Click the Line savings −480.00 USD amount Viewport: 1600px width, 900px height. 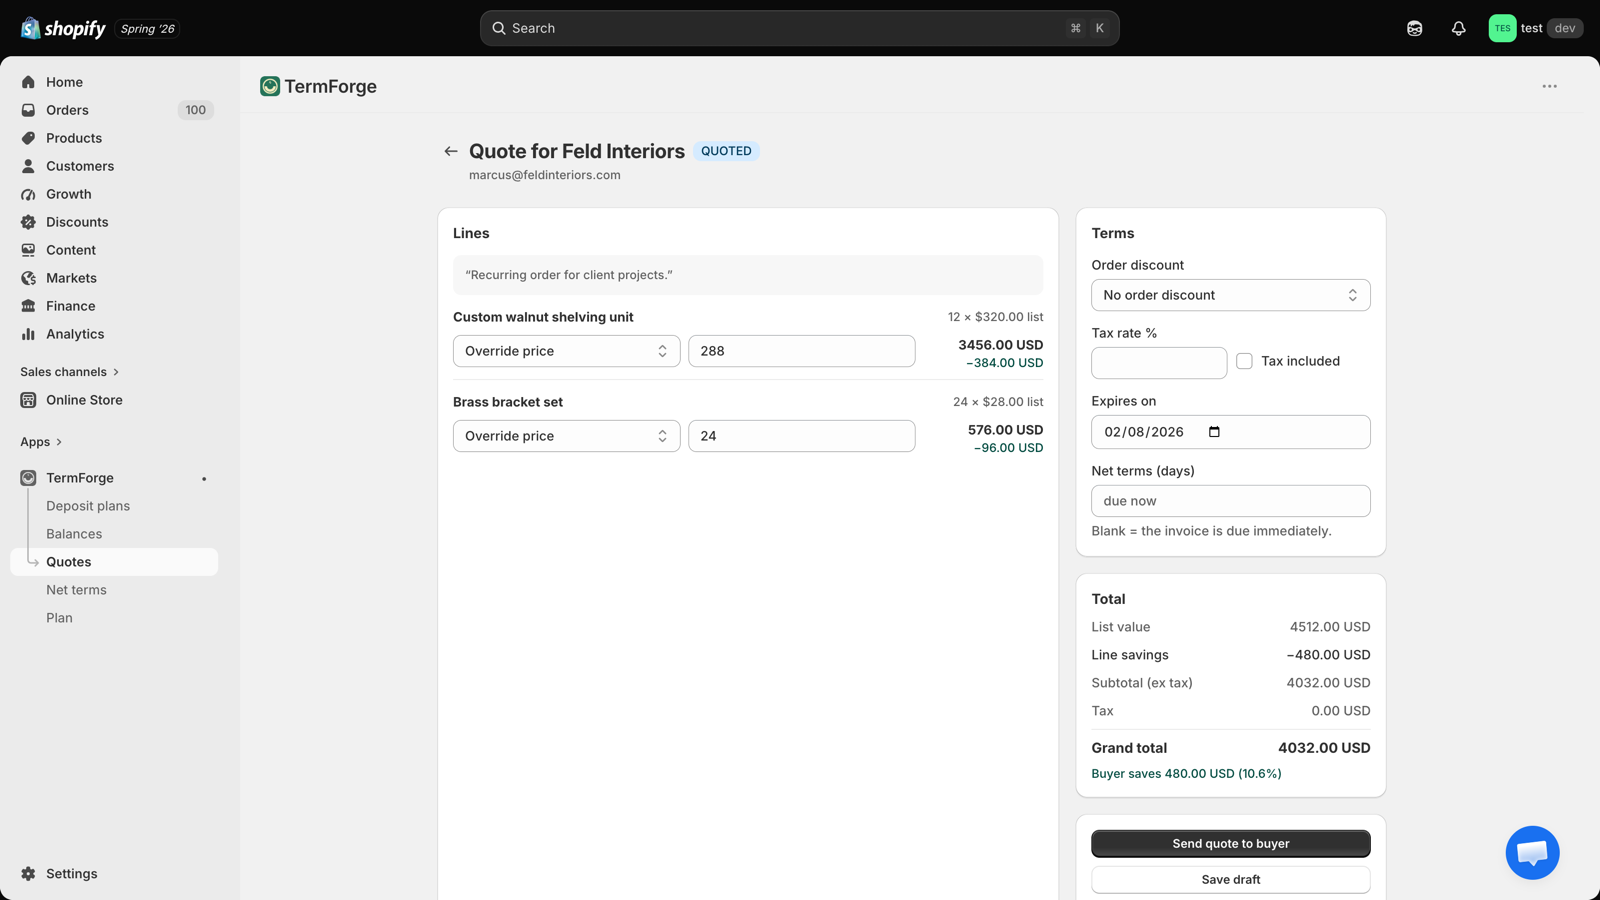1328,655
